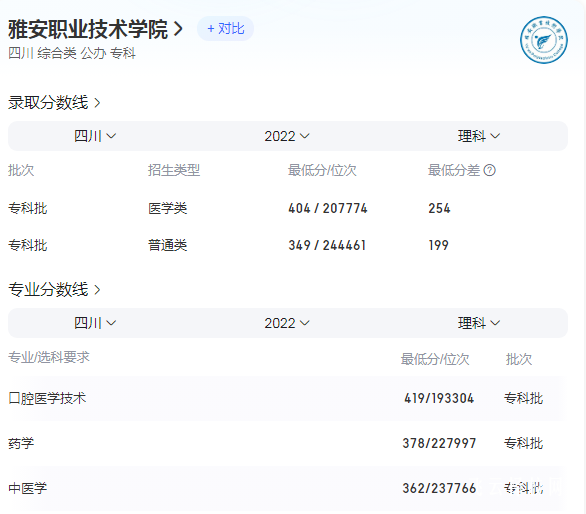Click the 普通类 enrollment type cell
586x514 pixels.
point(167,245)
